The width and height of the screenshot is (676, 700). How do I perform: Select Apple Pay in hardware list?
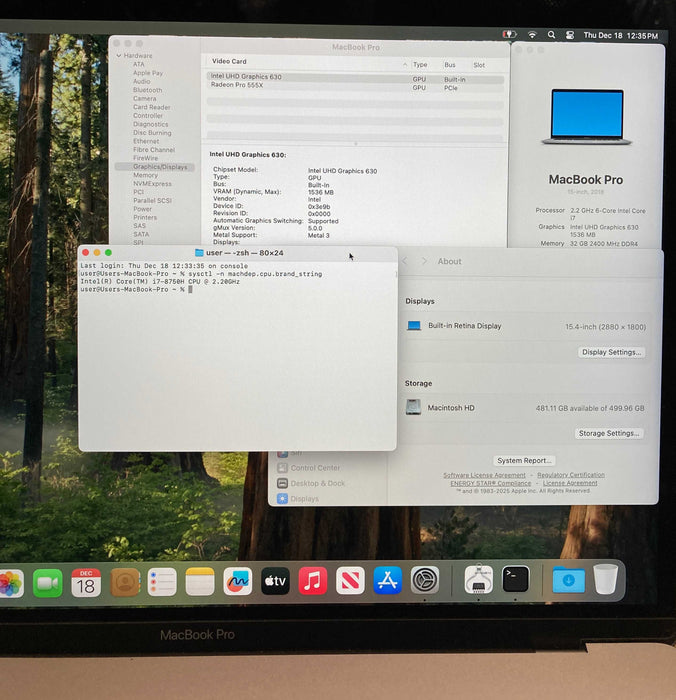pyautogui.click(x=148, y=73)
